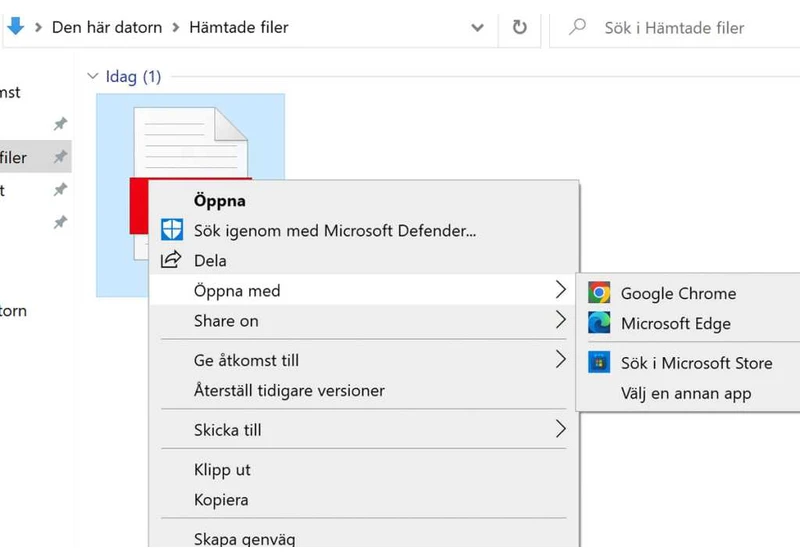Click the chevron before Den här datorn
This screenshot has height=560, width=800.
pos(38,27)
